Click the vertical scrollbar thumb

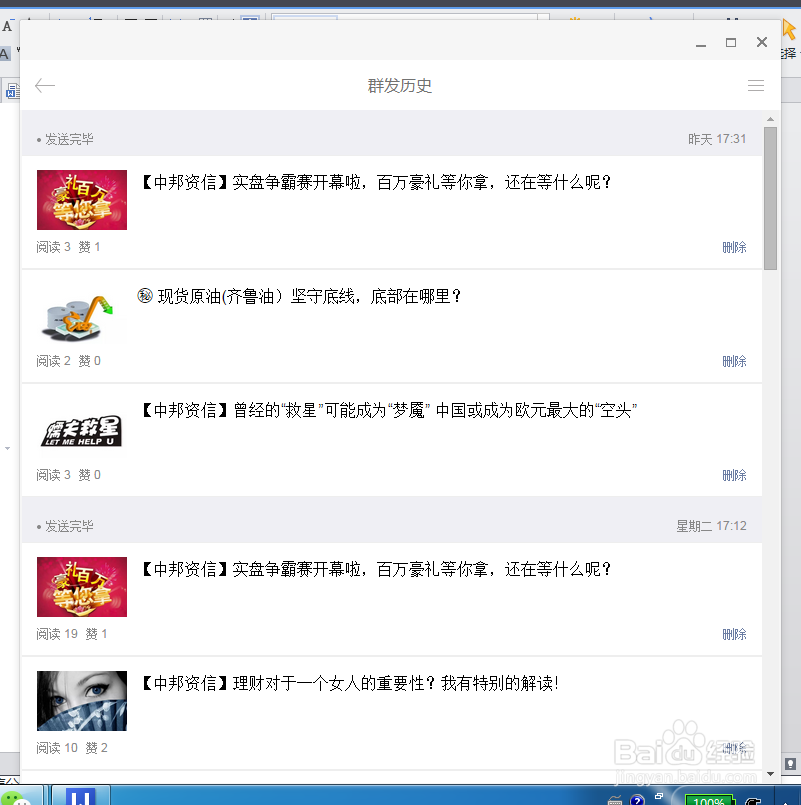tap(770, 198)
